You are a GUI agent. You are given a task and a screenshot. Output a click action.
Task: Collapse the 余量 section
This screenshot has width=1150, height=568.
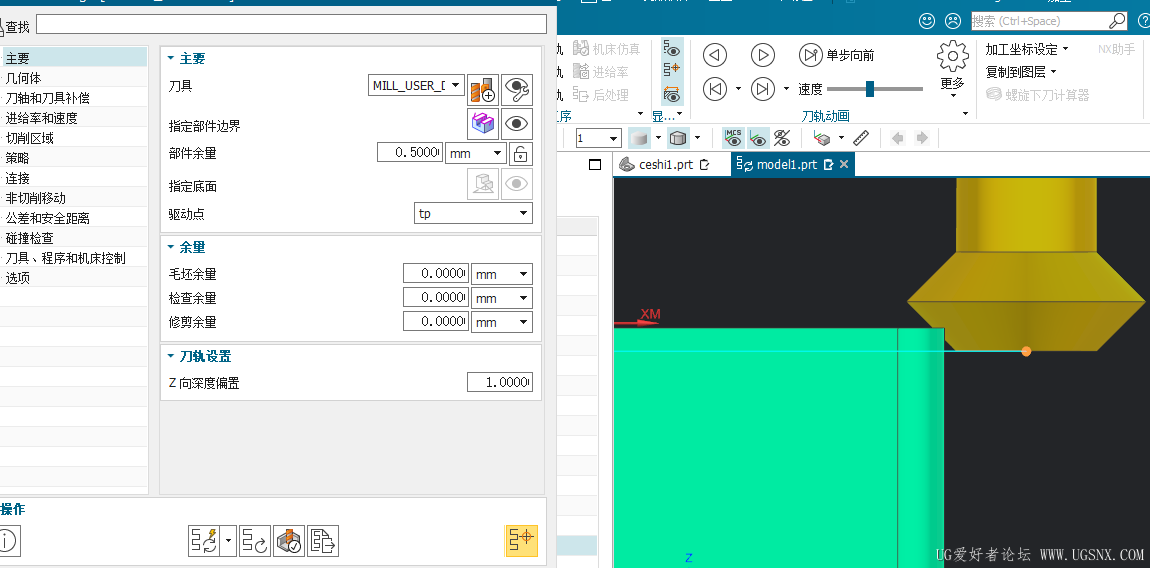(186, 248)
